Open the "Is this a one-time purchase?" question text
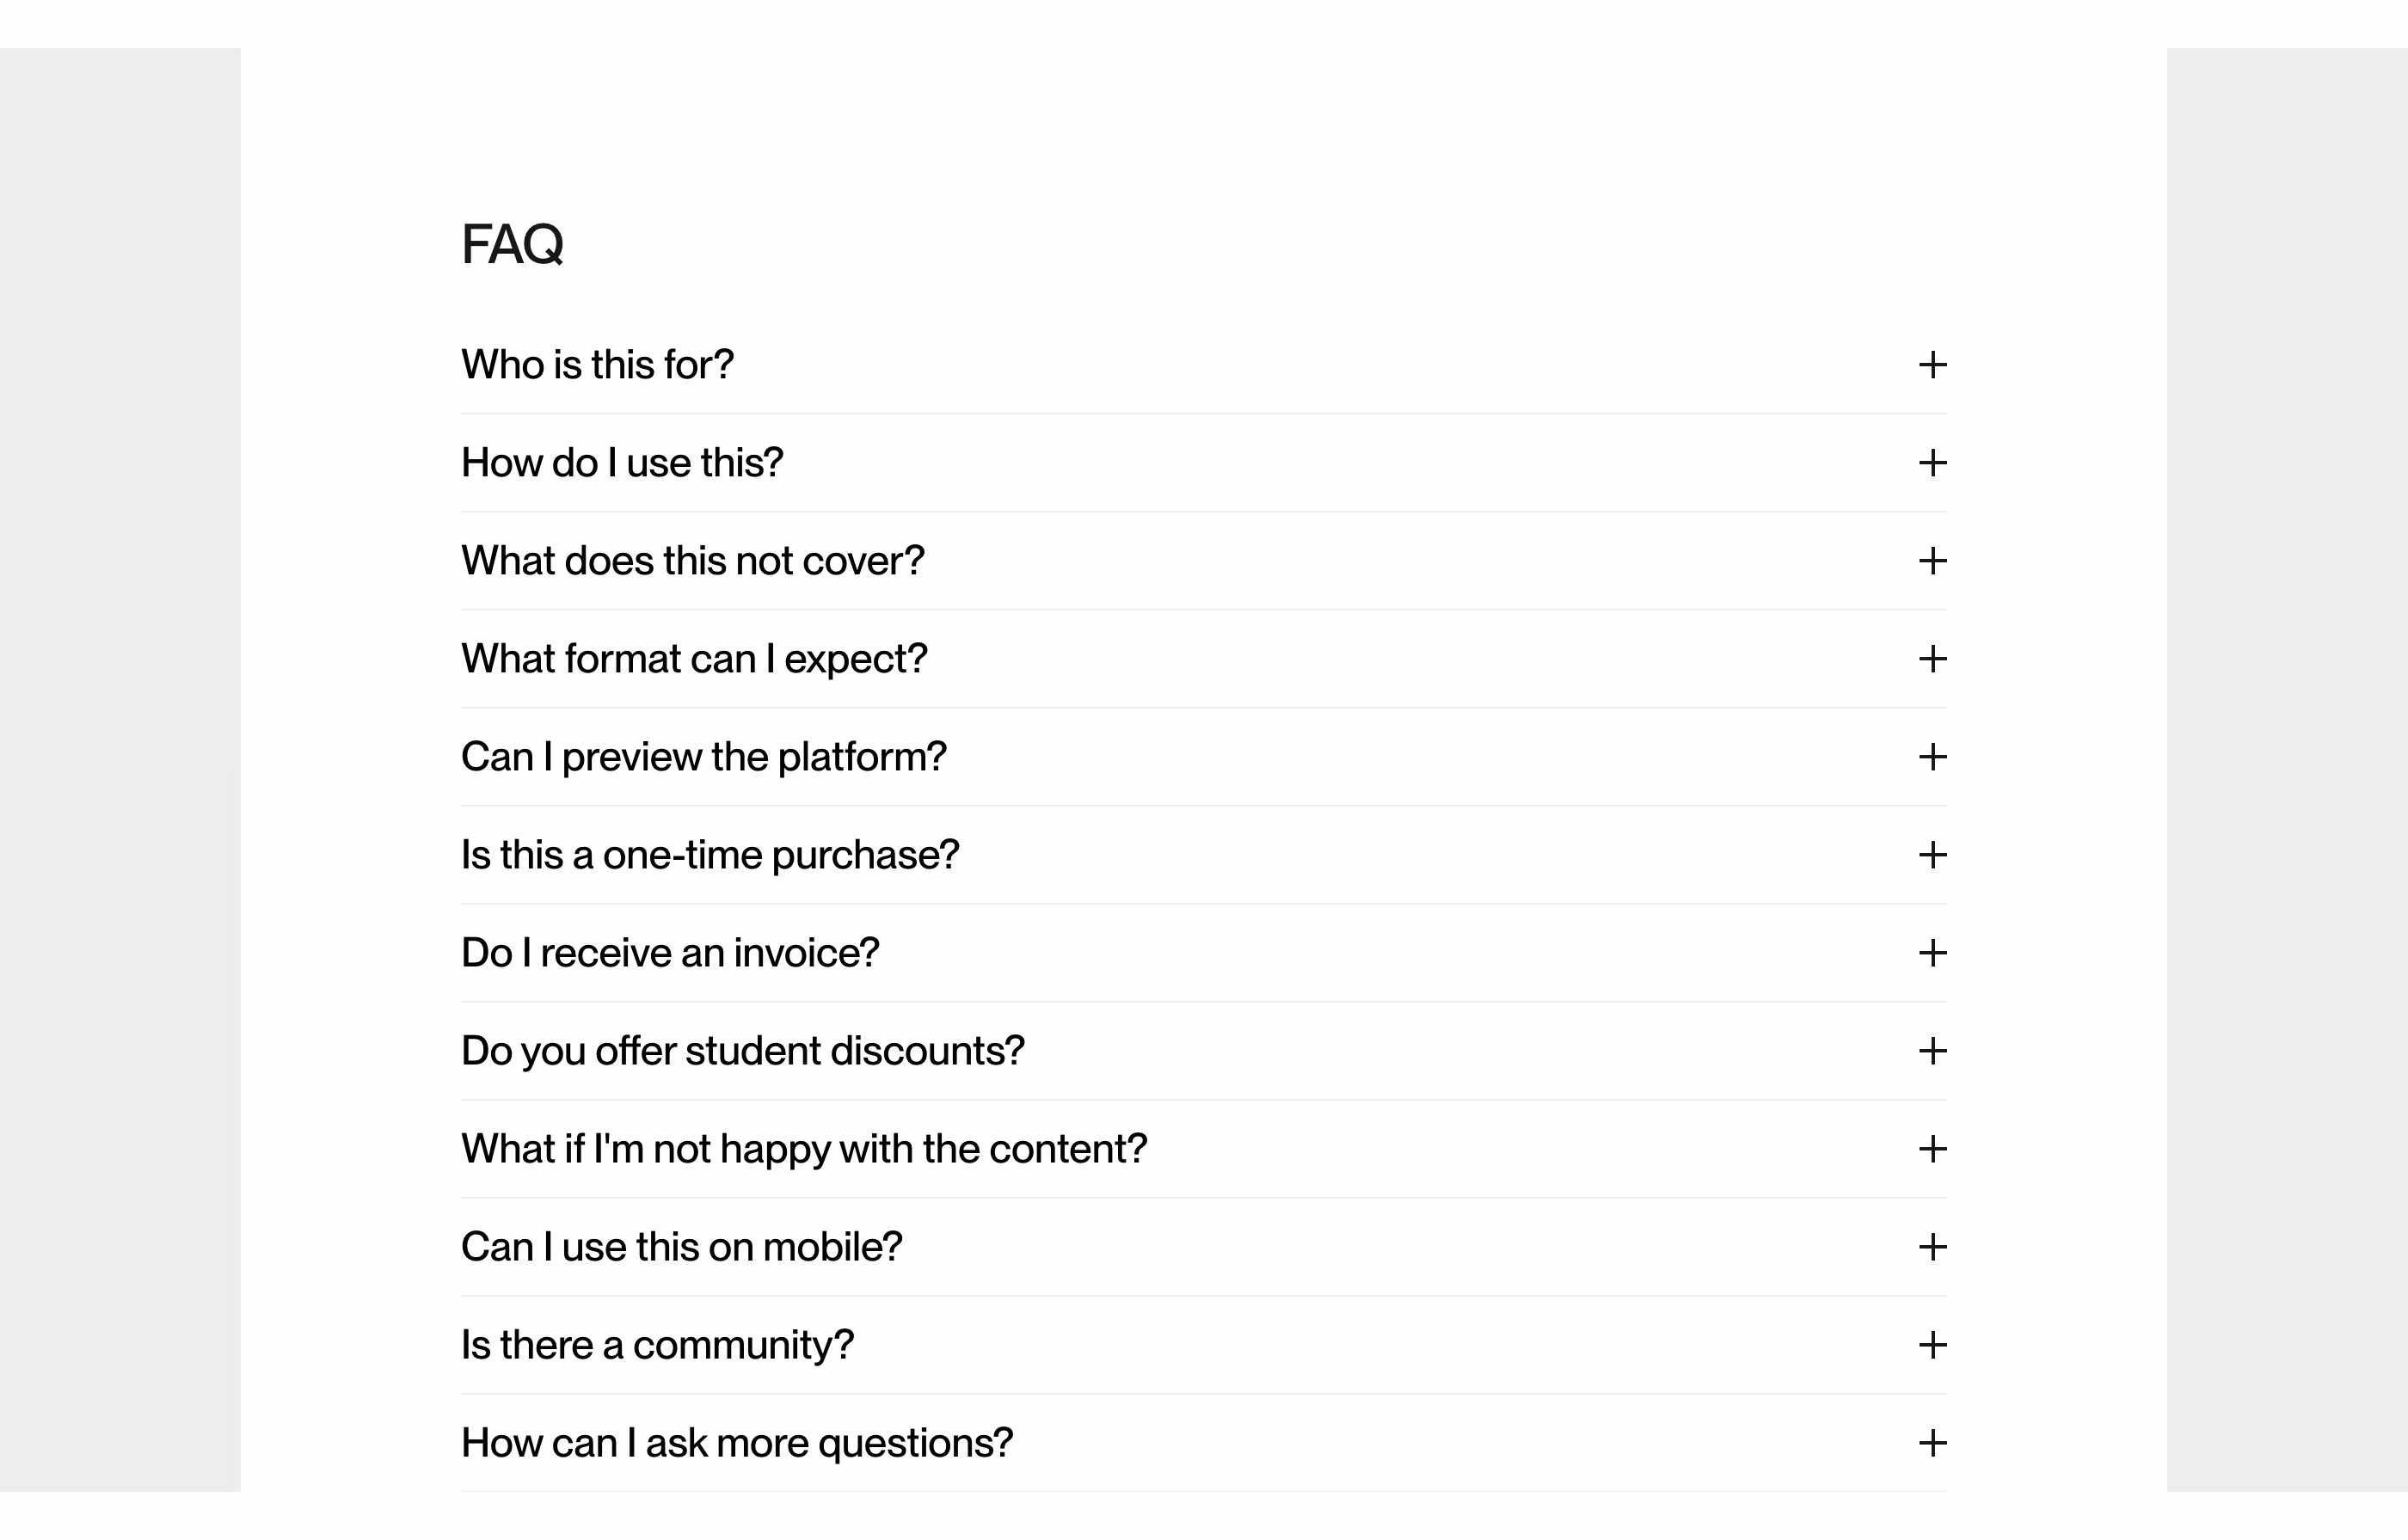 (710, 856)
